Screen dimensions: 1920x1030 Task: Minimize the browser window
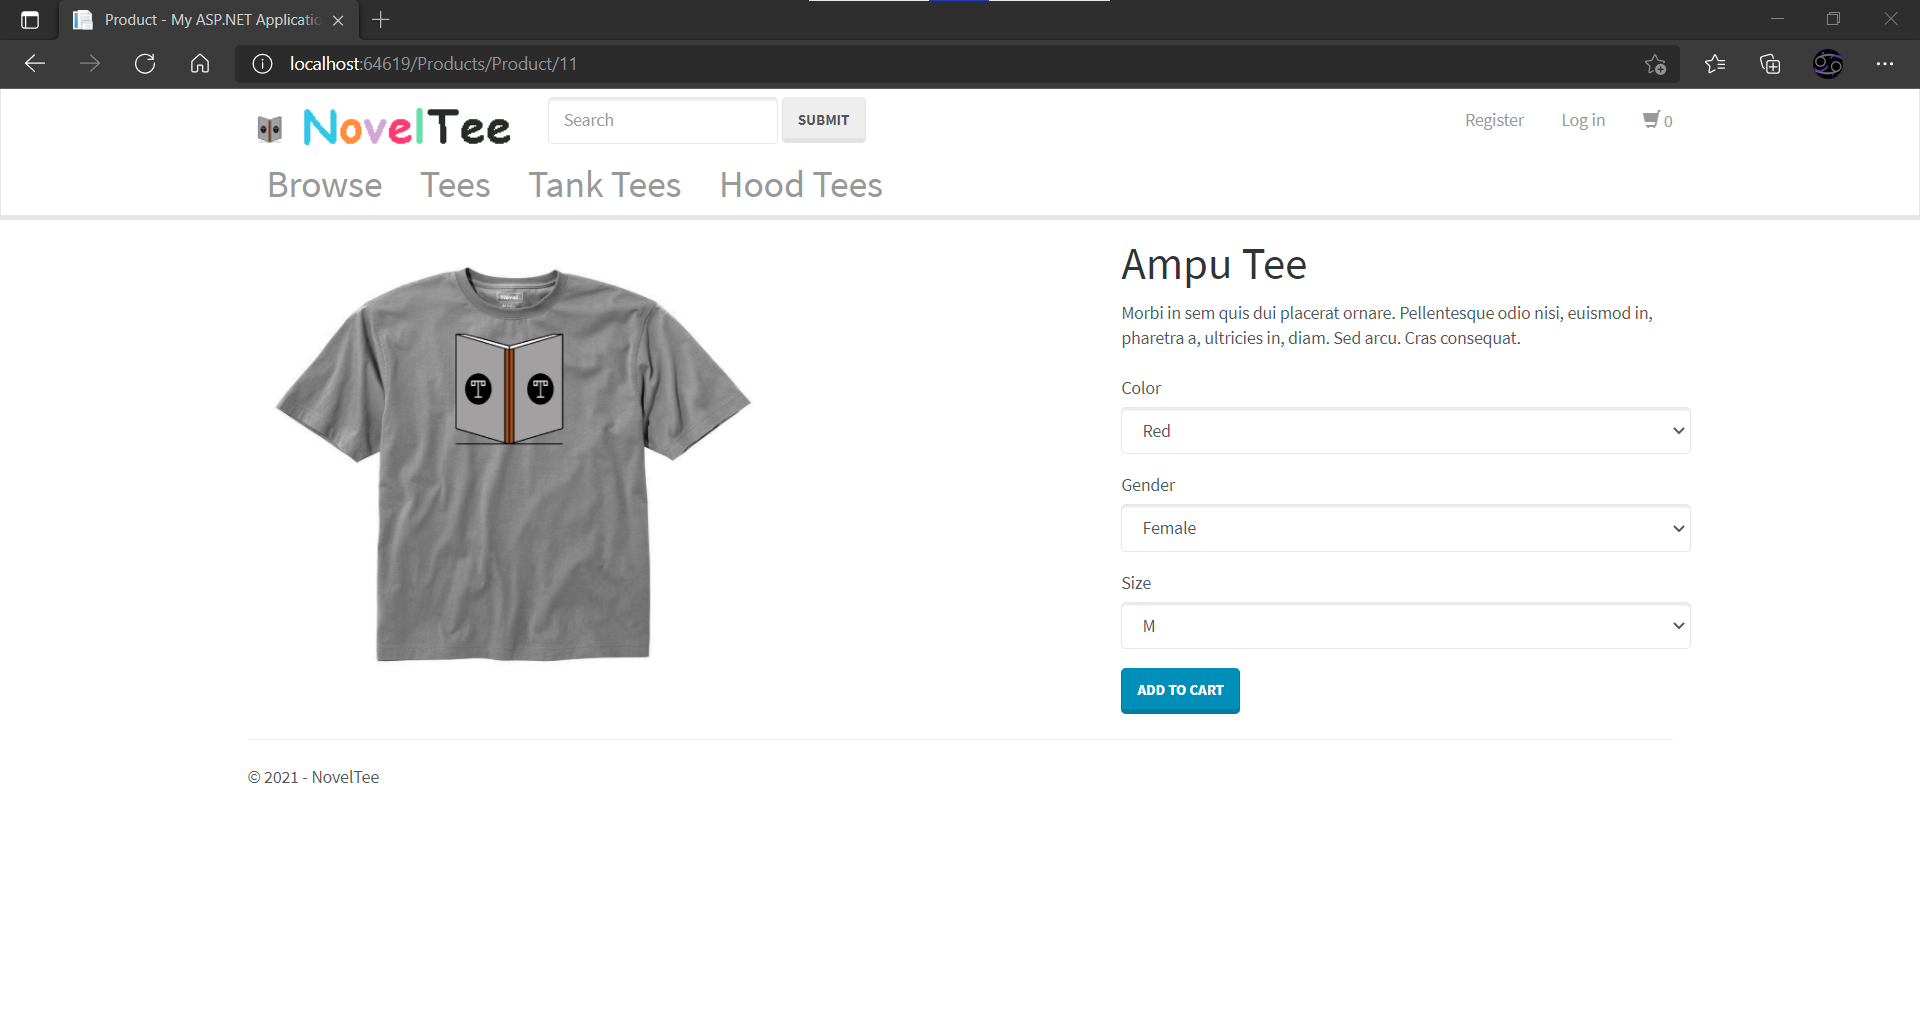1777,19
